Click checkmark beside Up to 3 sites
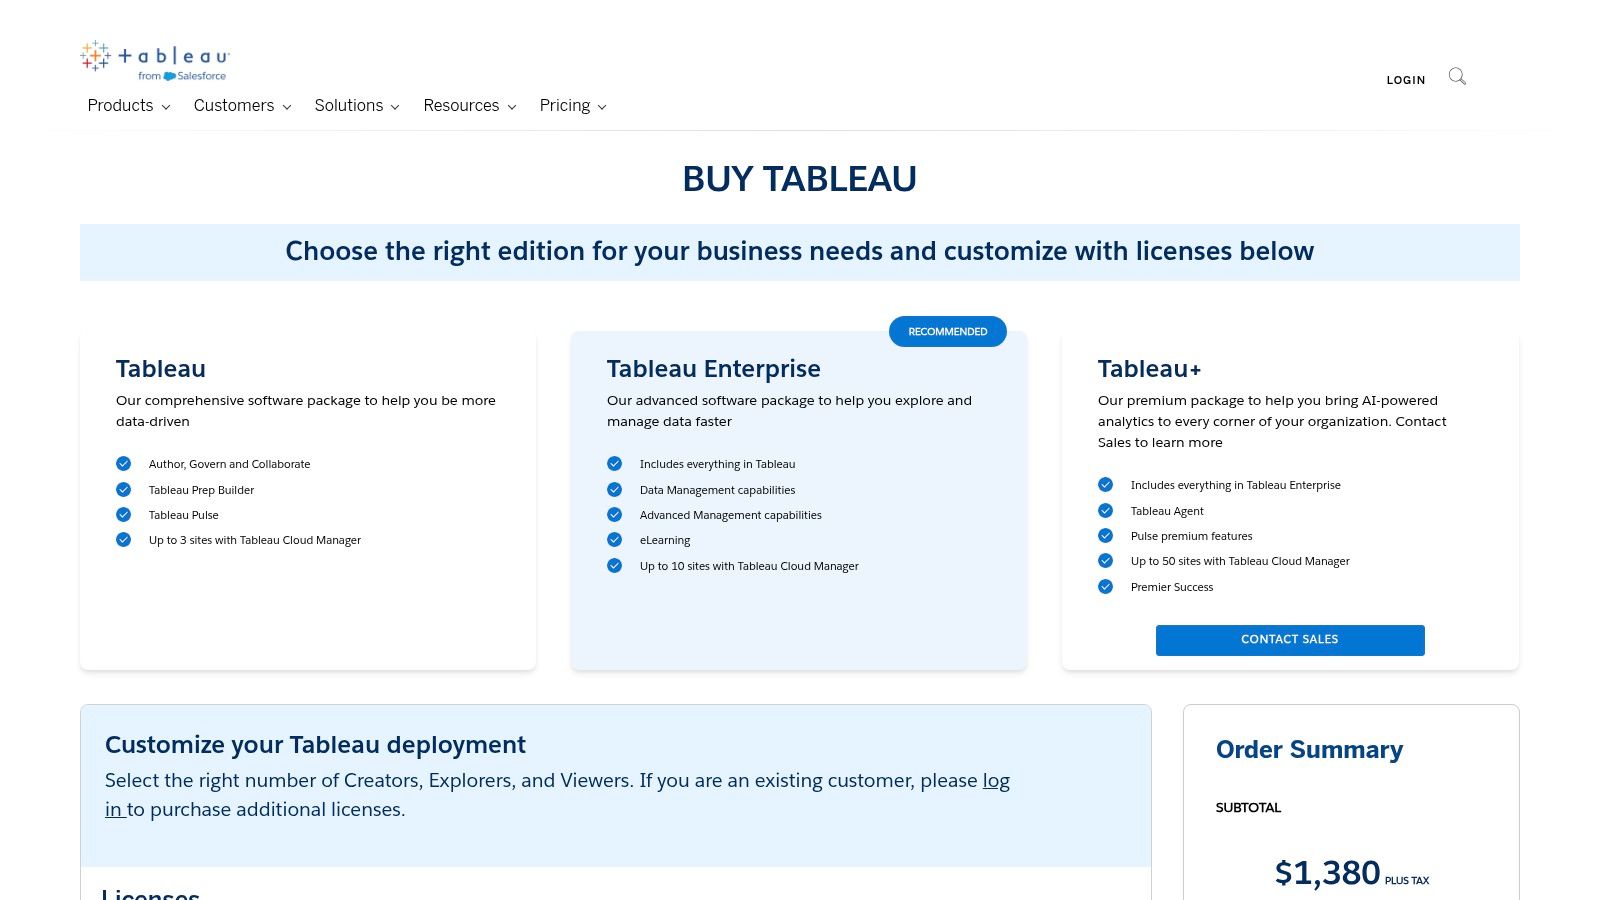 click(x=124, y=540)
